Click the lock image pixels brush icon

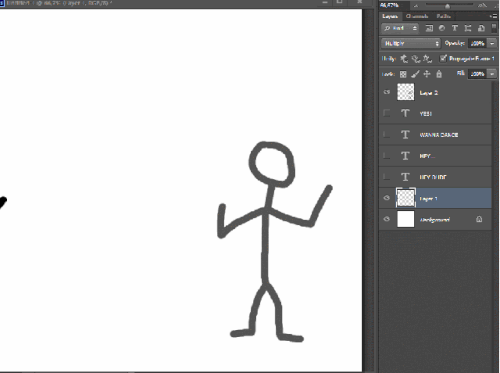click(415, 74)
